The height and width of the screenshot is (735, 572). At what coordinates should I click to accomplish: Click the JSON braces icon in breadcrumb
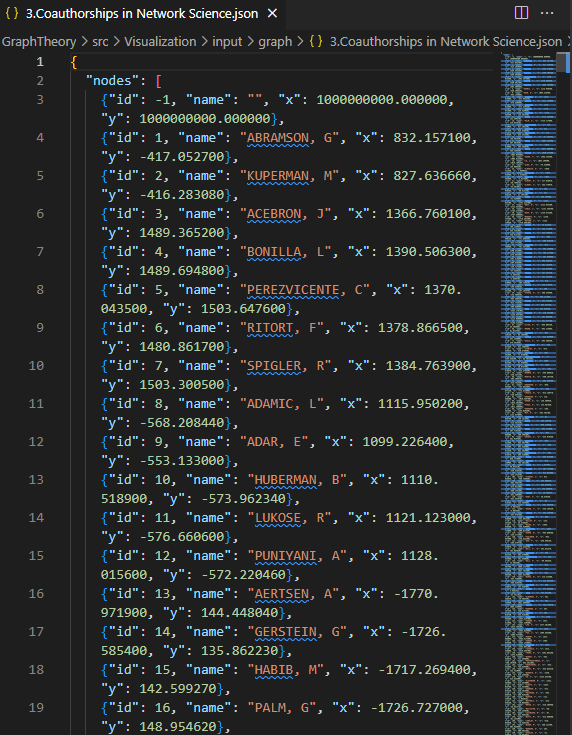316,41
